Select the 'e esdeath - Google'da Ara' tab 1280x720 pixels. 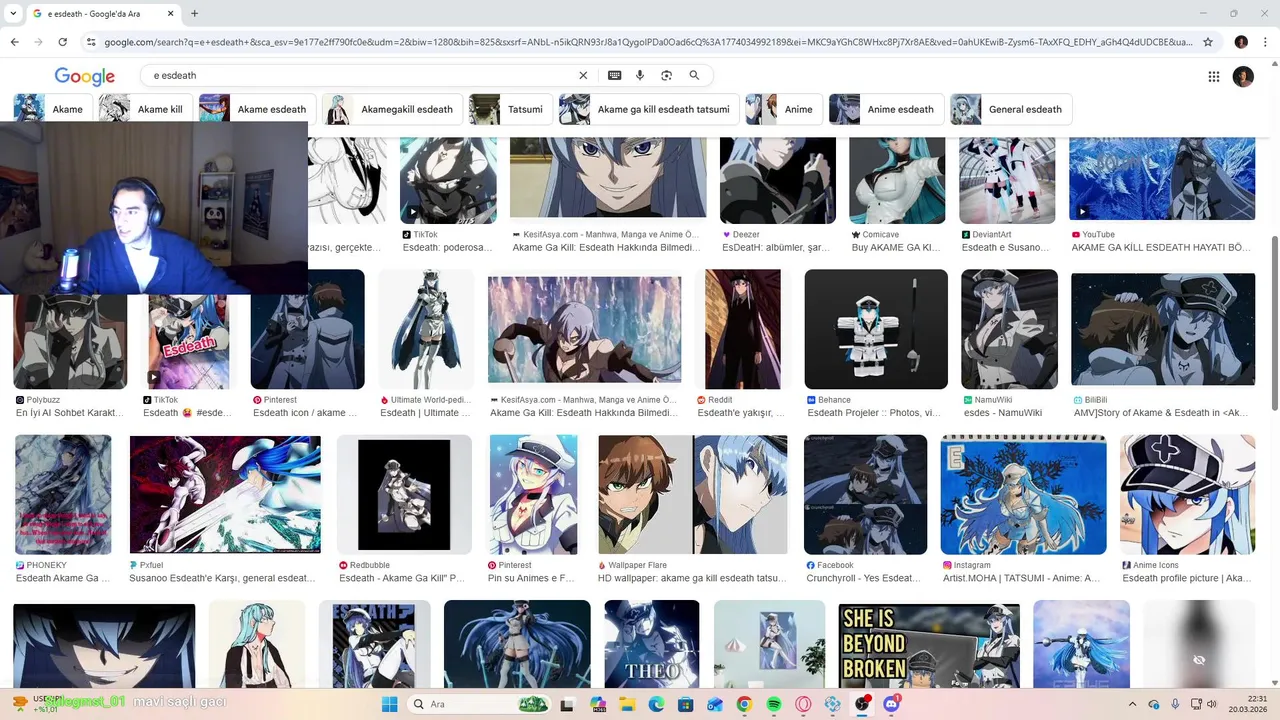point(103,13)
